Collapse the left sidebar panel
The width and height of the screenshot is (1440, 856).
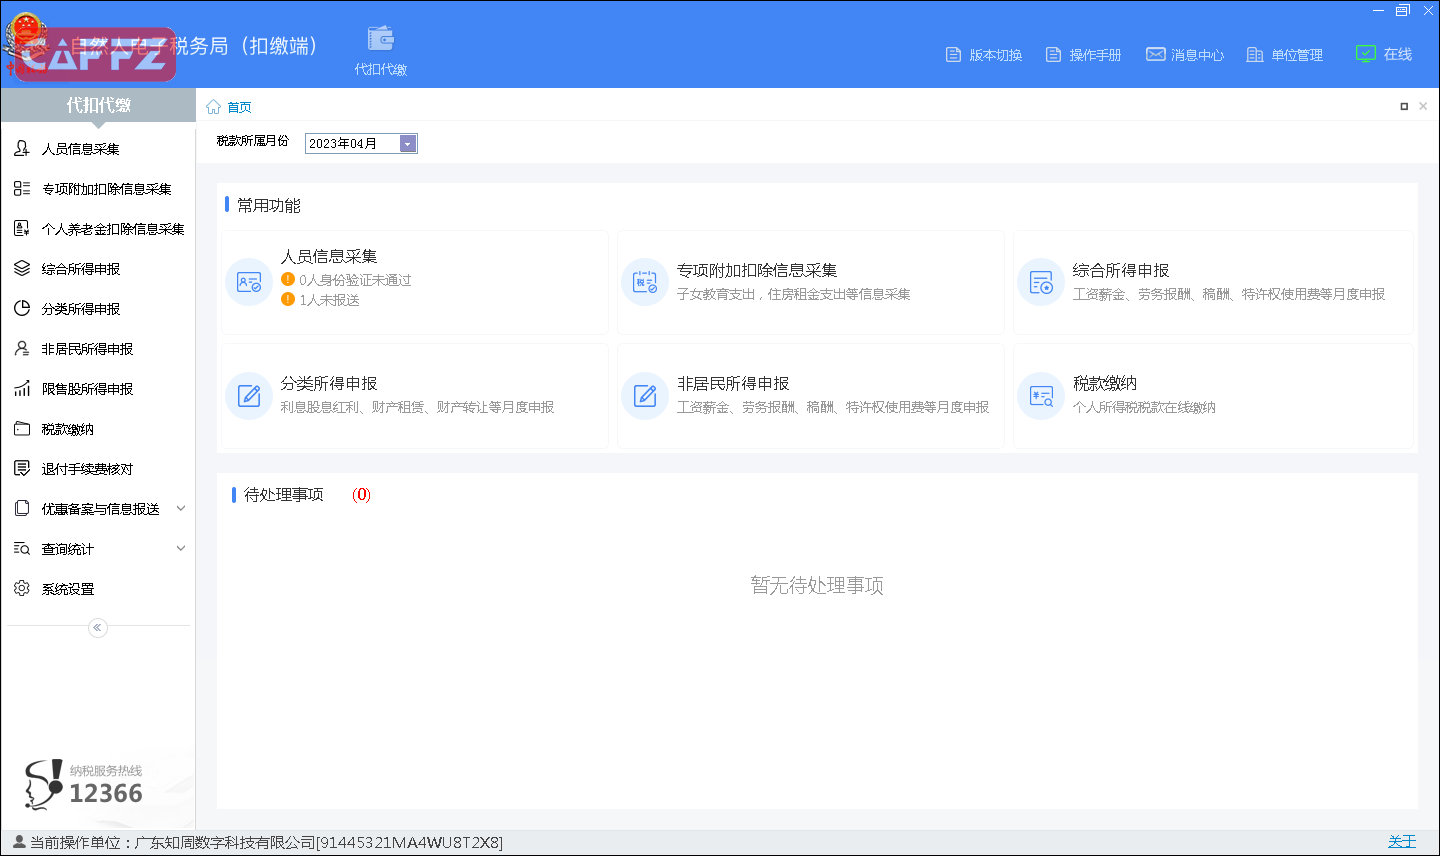point(97,628)
